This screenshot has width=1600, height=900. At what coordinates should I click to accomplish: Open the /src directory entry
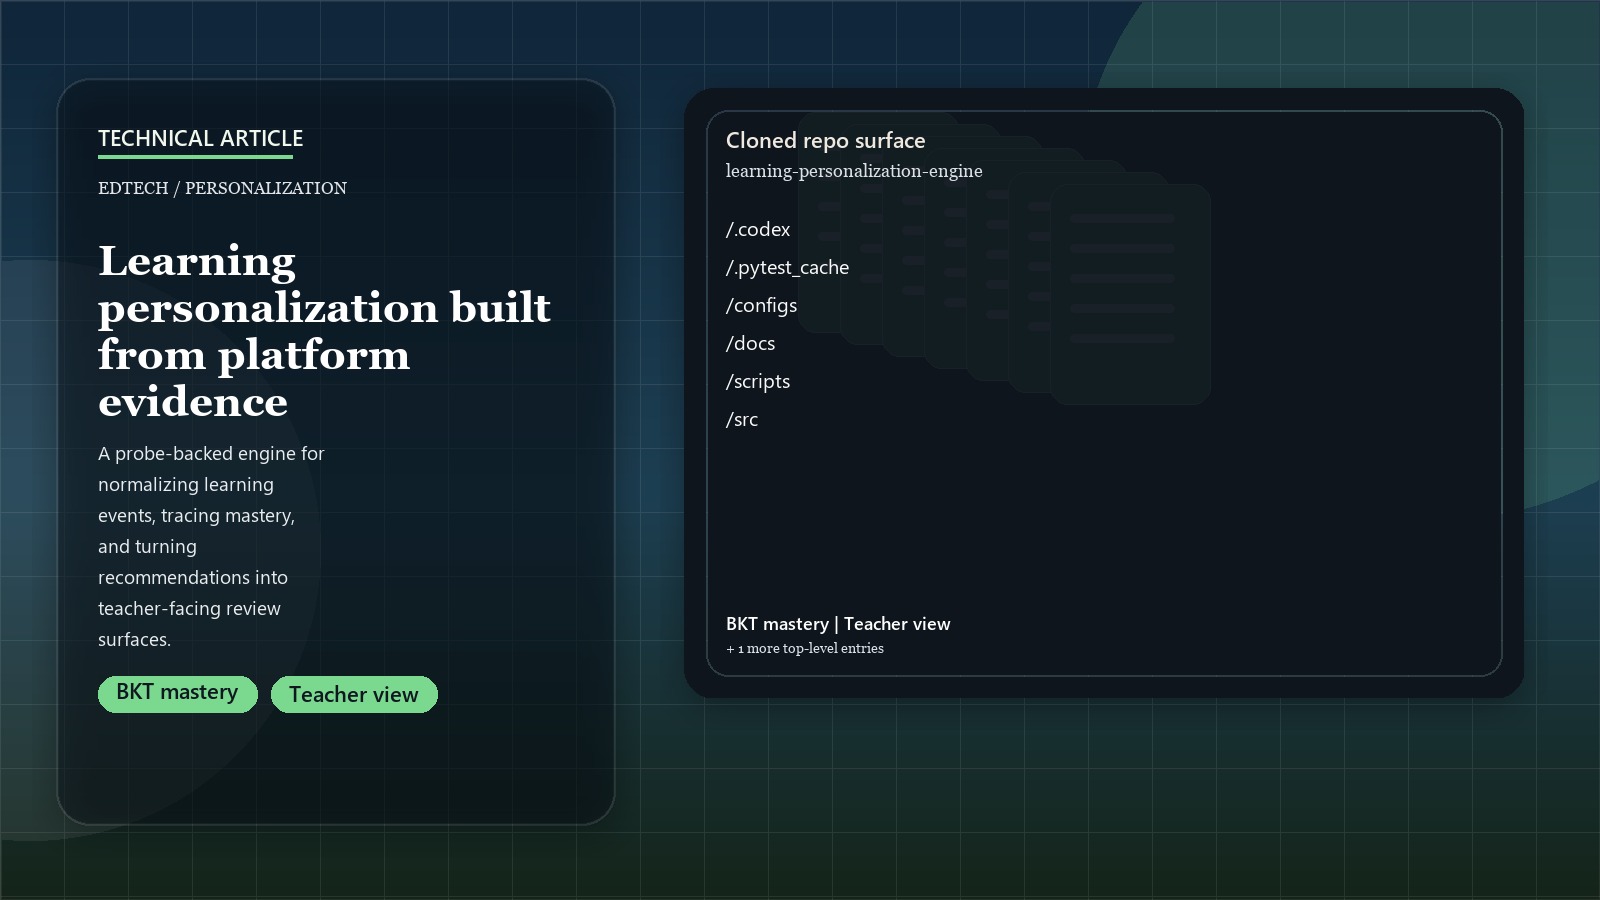(x=742, y=419)
